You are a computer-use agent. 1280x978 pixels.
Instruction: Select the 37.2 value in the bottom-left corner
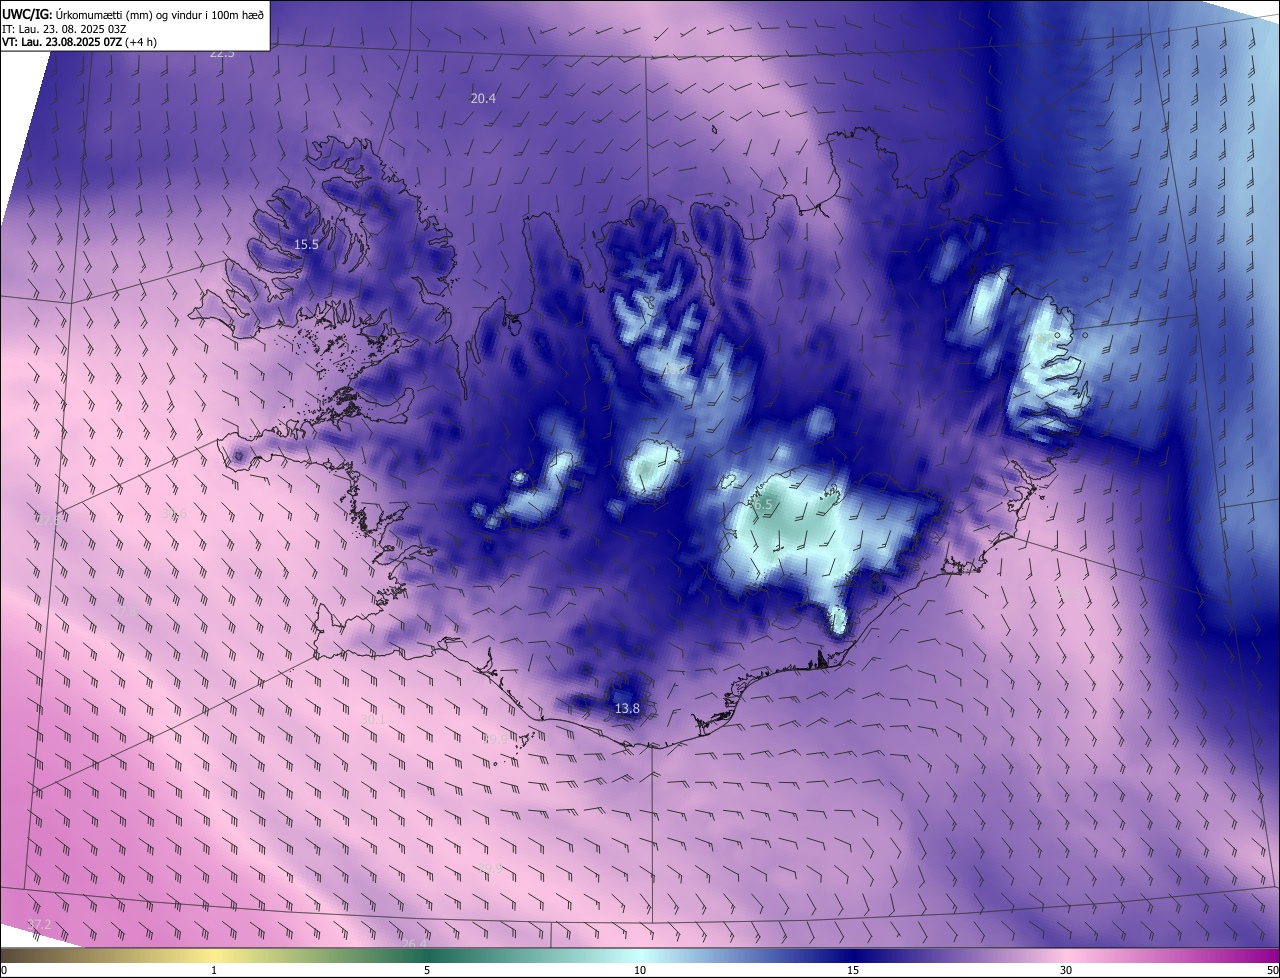pos(39,924)
